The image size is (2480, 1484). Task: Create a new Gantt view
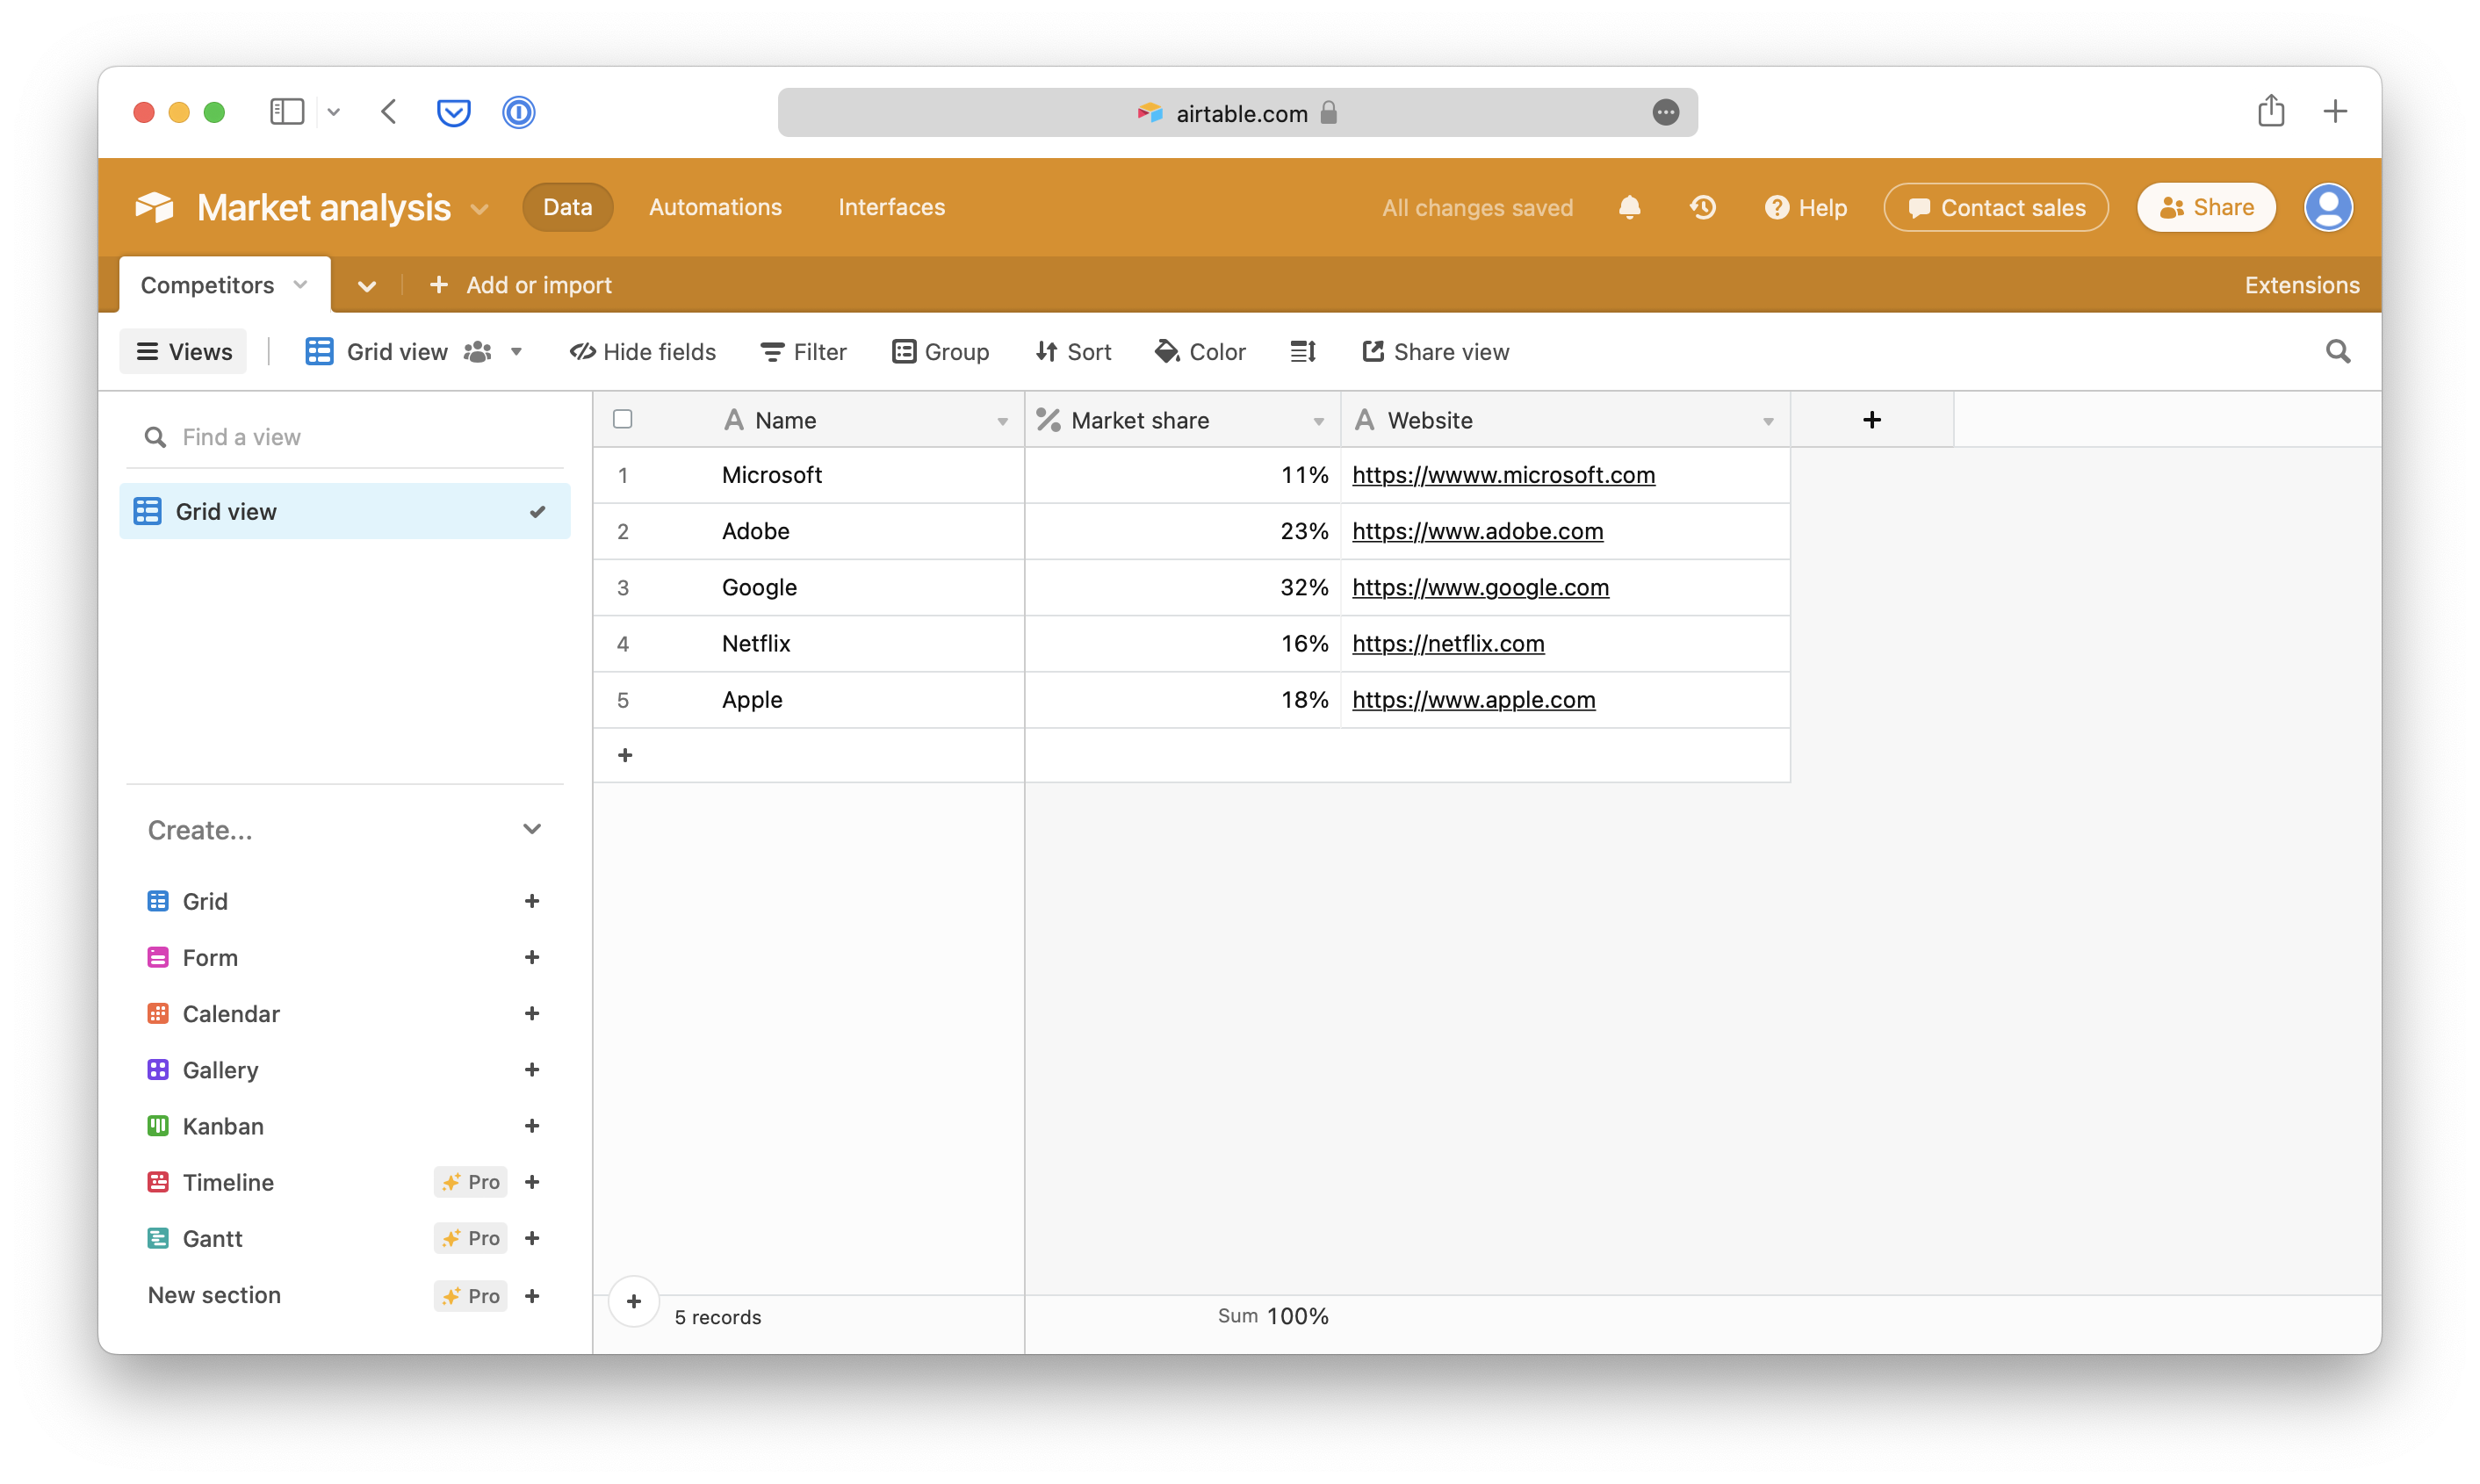pyautogui.click(x=532, y=1238)
